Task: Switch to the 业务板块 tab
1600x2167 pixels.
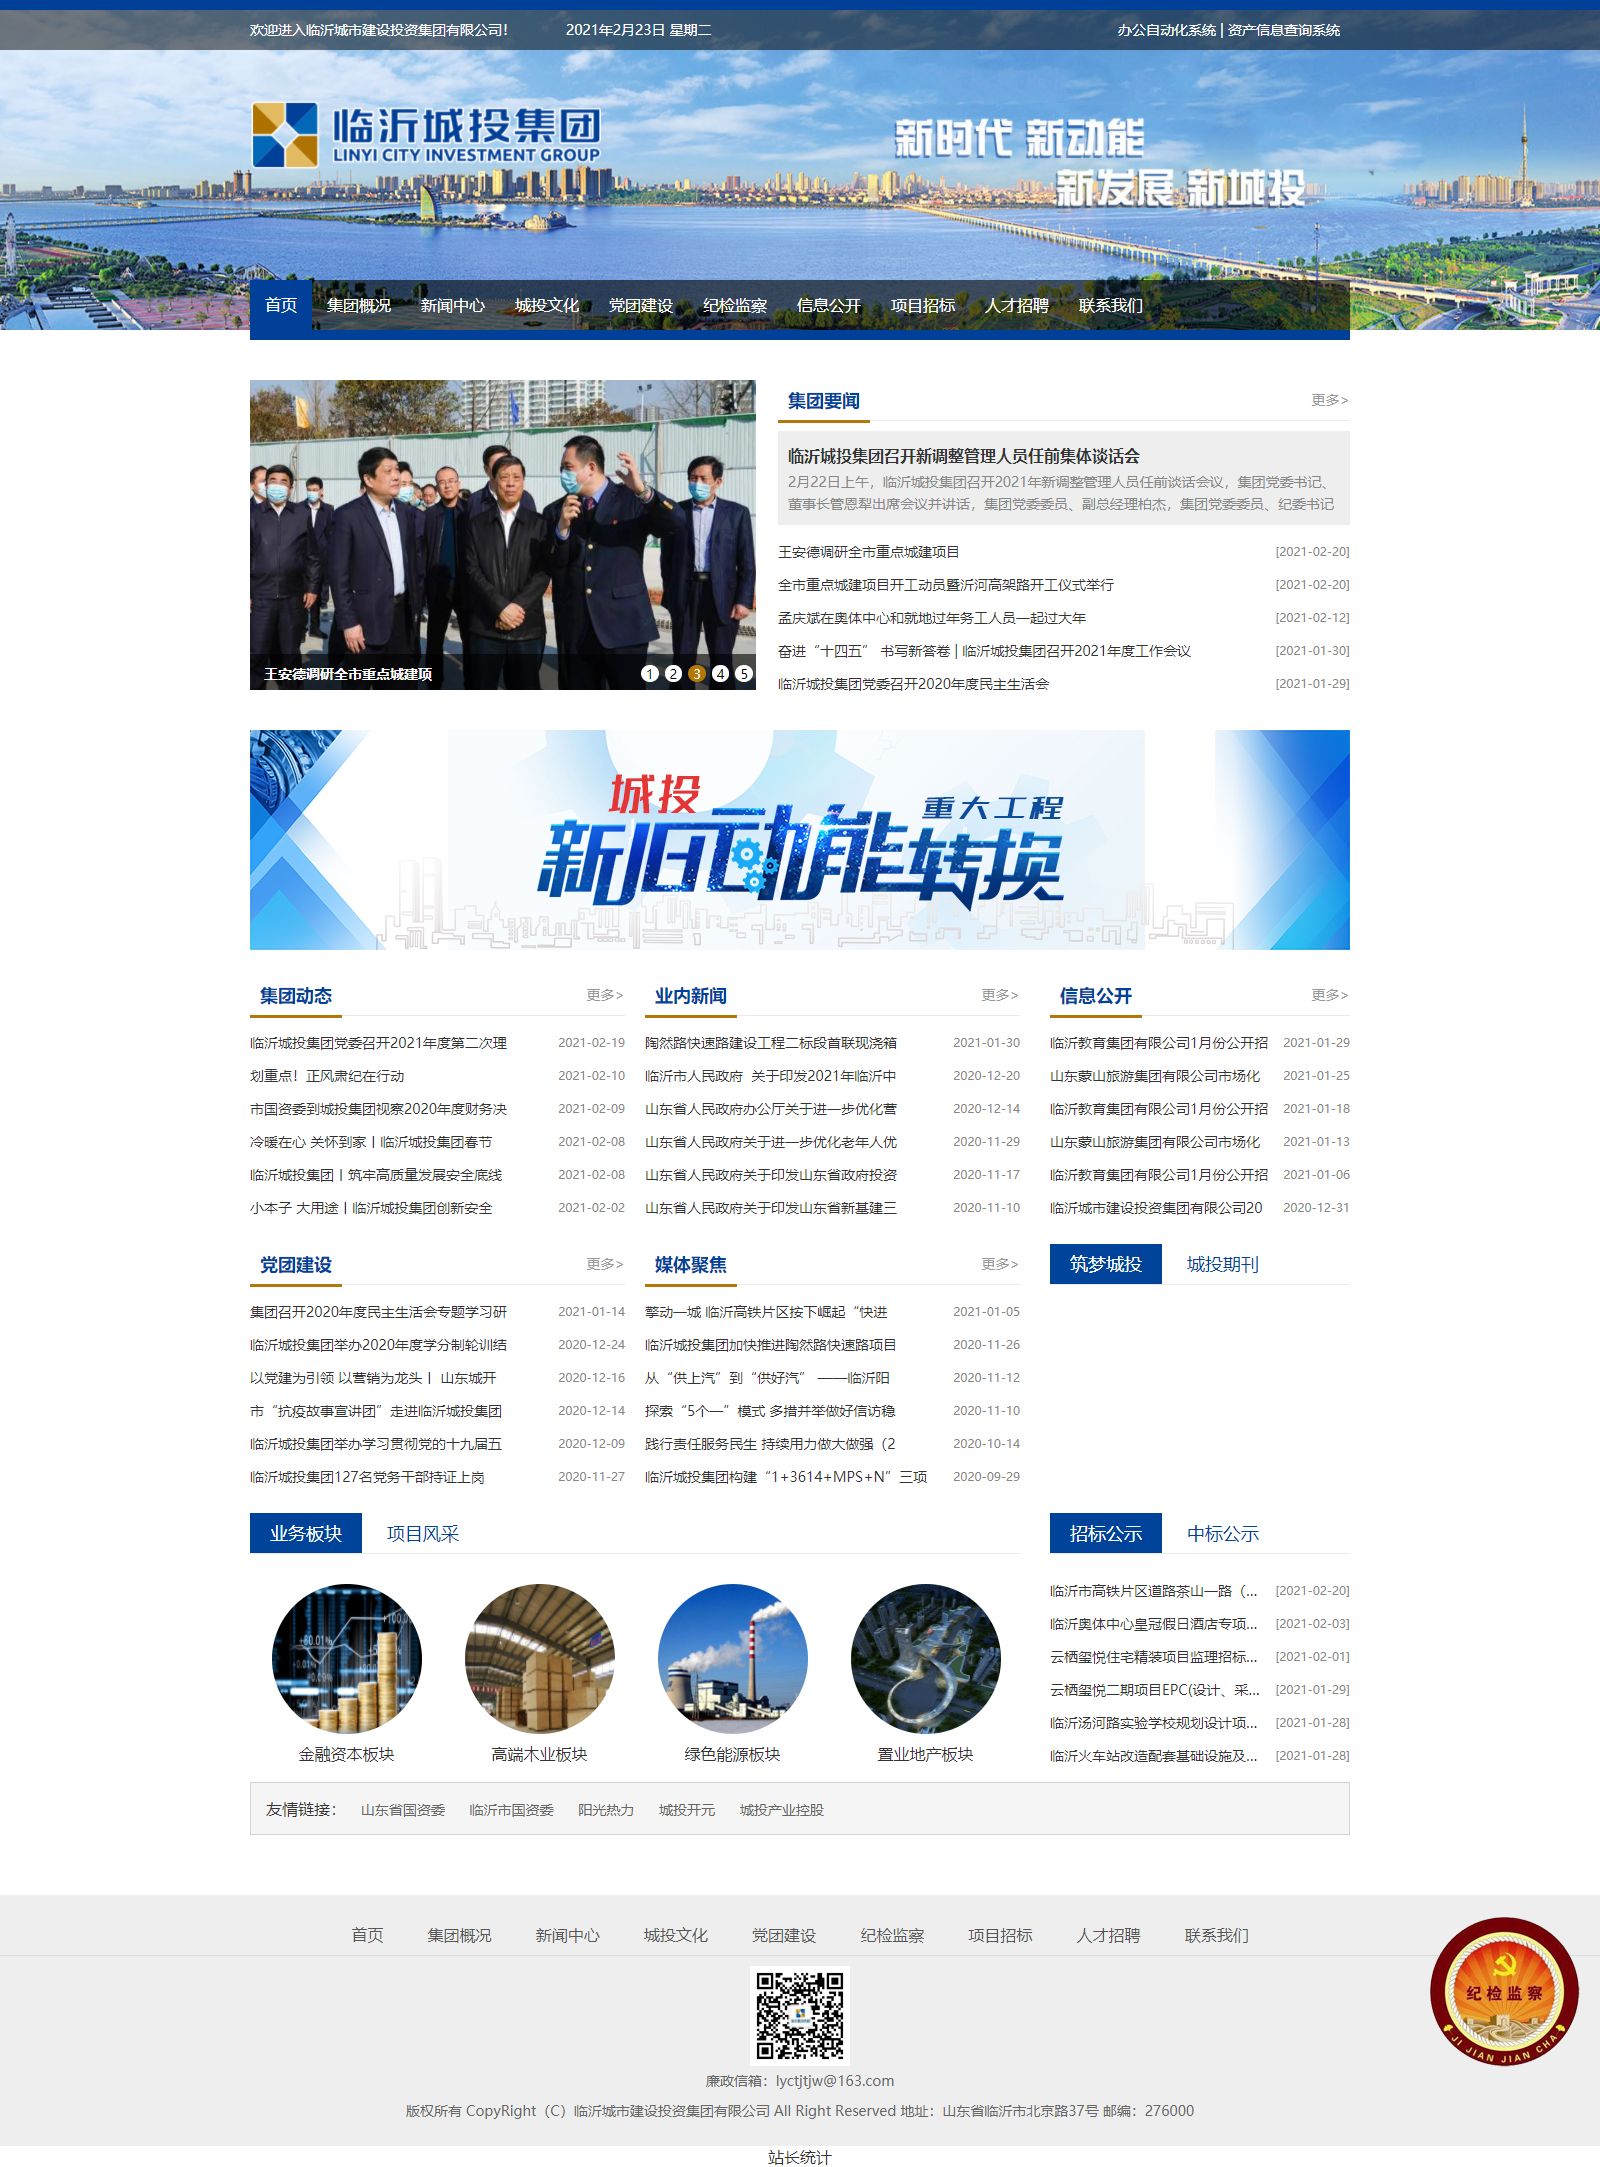Action: pyautogui.click(x=306, y=1533)
